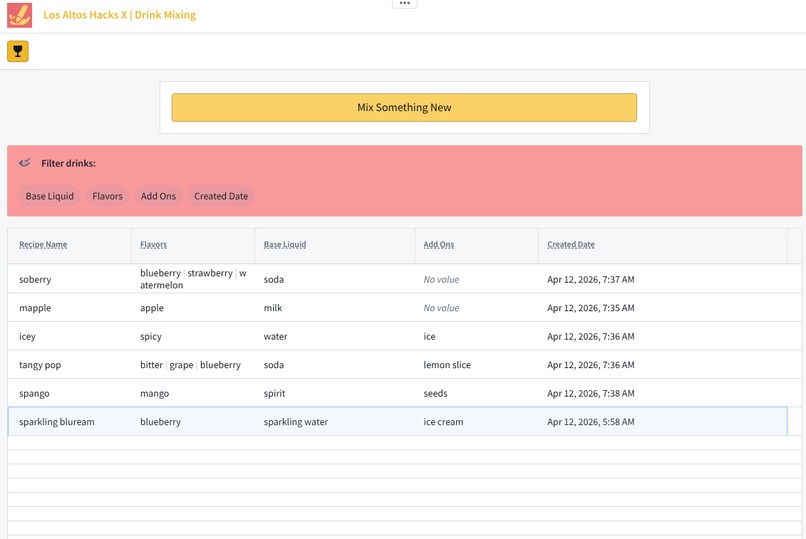Sort by Flavors column header
806x539 pixels.
coord(154,245)
